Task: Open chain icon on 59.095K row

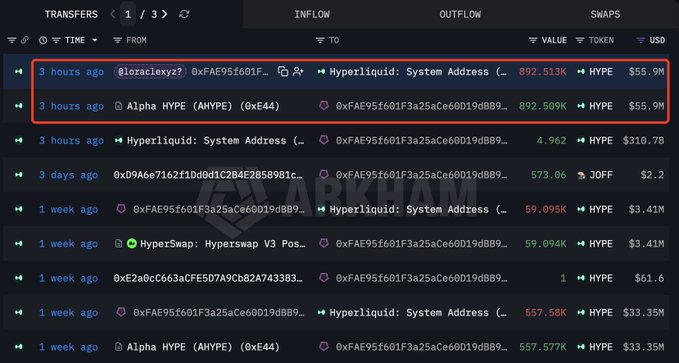Action: pos(19,209)
